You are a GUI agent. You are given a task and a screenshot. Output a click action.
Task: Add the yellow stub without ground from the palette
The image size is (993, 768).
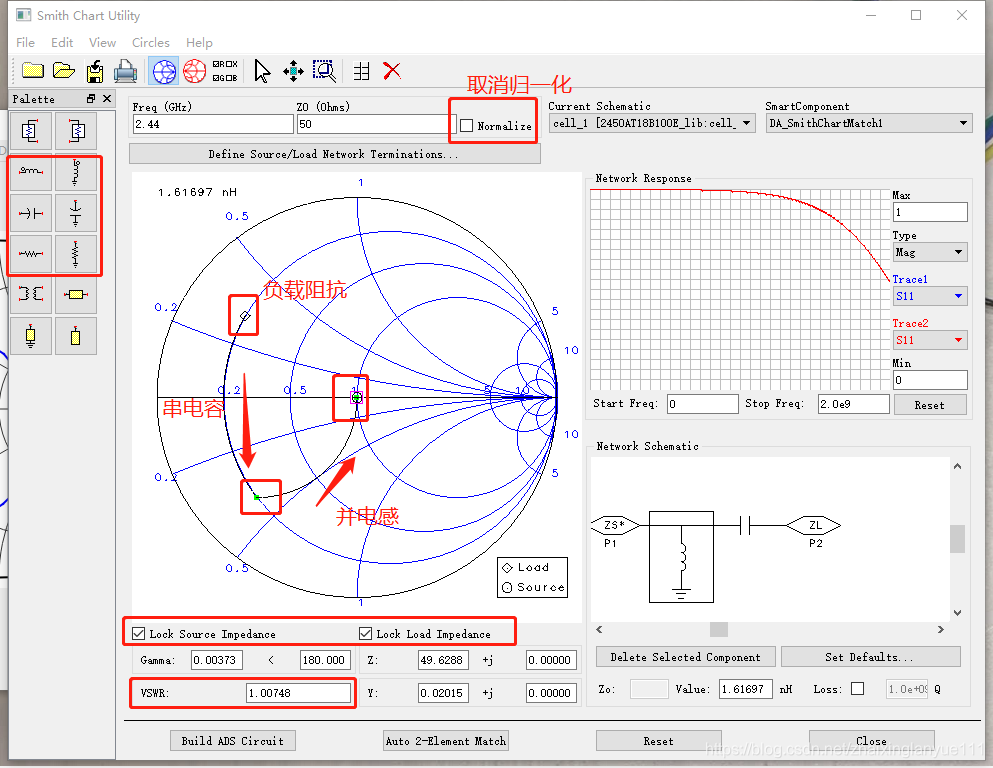click(x=76, y=336)
